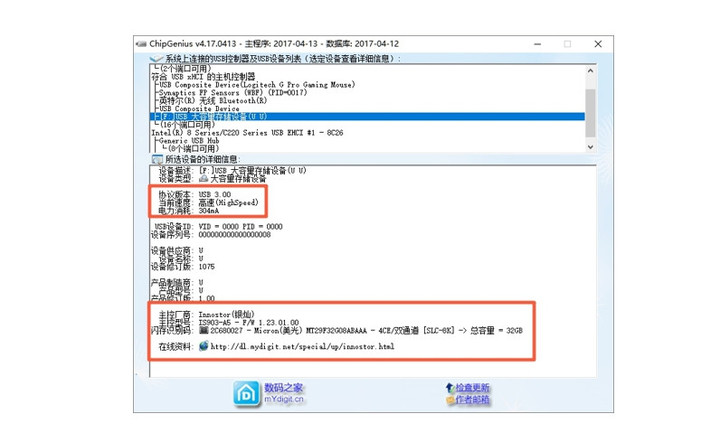The width and height of the screenshot is (720, 442).
Task: Click the 电力消耗 304mA line
Action: click(188, 211)
